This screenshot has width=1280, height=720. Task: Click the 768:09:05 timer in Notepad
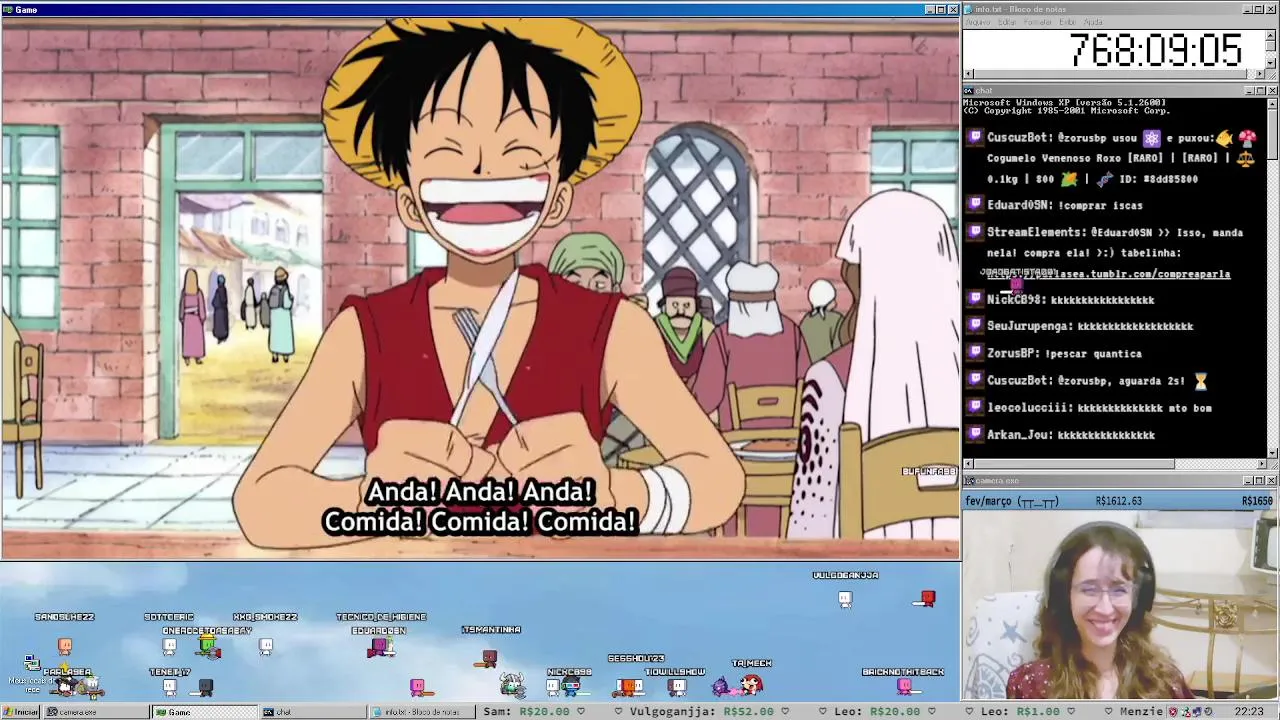1155,50
